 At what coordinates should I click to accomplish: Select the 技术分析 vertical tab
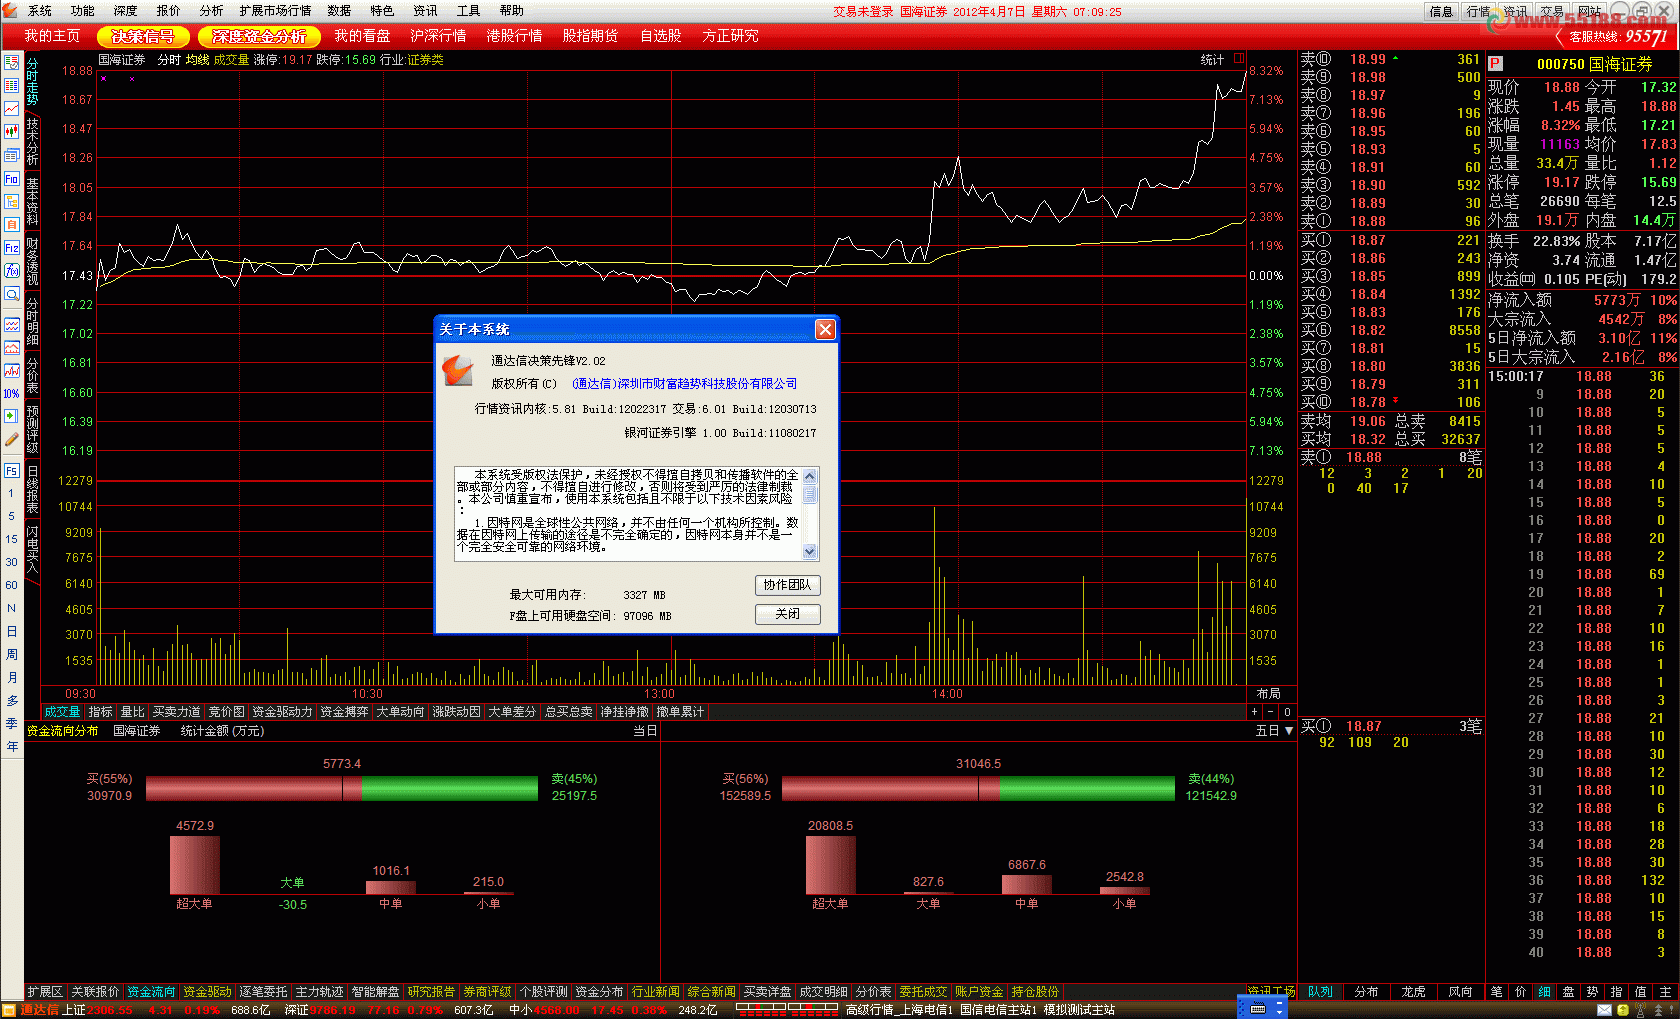pos(32,141)
